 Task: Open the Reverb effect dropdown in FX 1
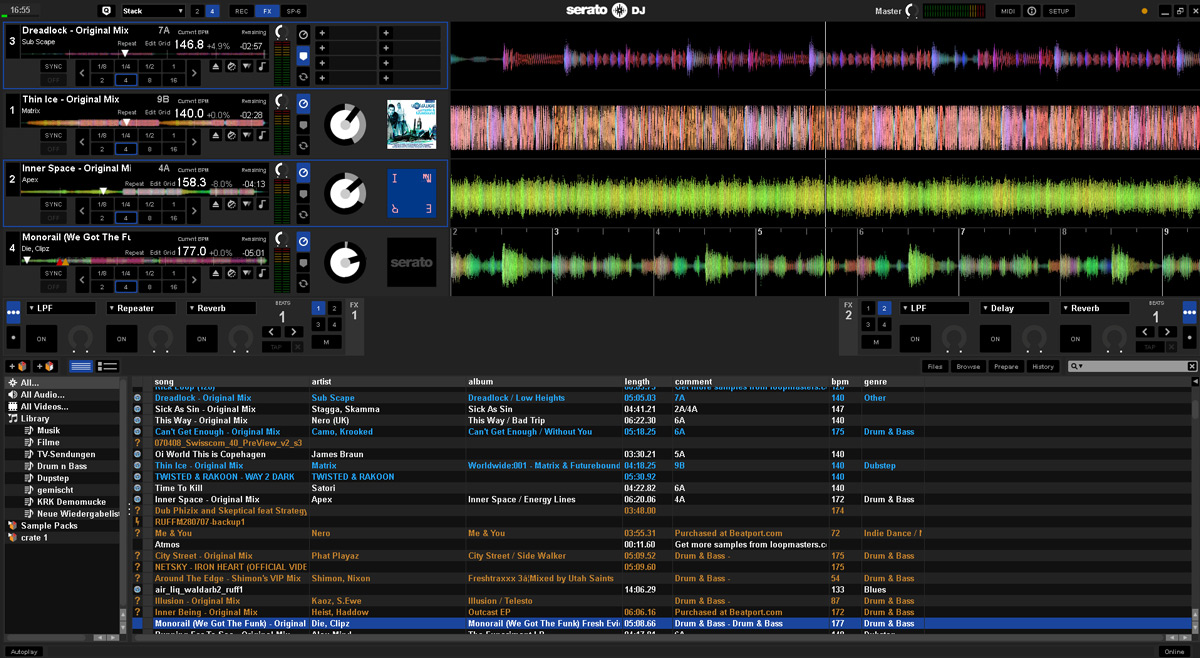point(220,308)
